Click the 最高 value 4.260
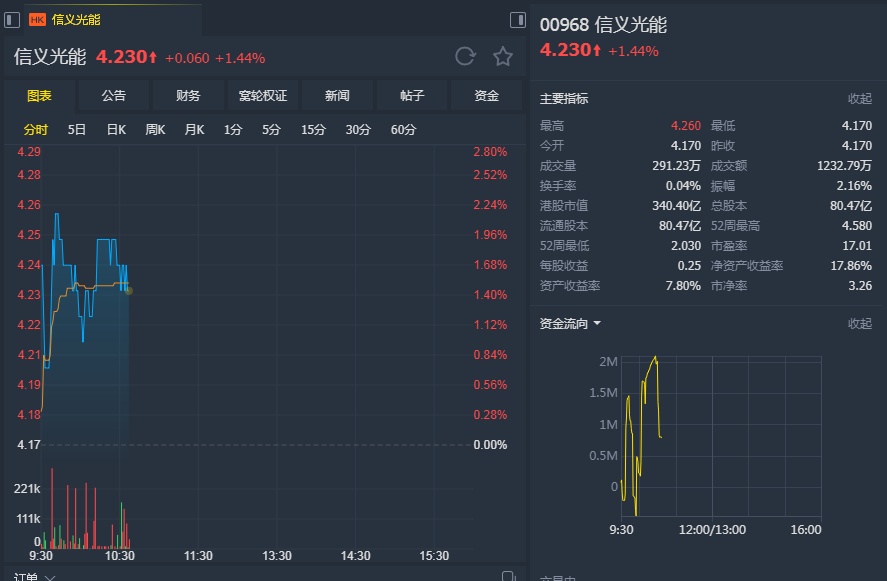The width and height of the screenshot is (887, 581). click(x=686, y=126)
